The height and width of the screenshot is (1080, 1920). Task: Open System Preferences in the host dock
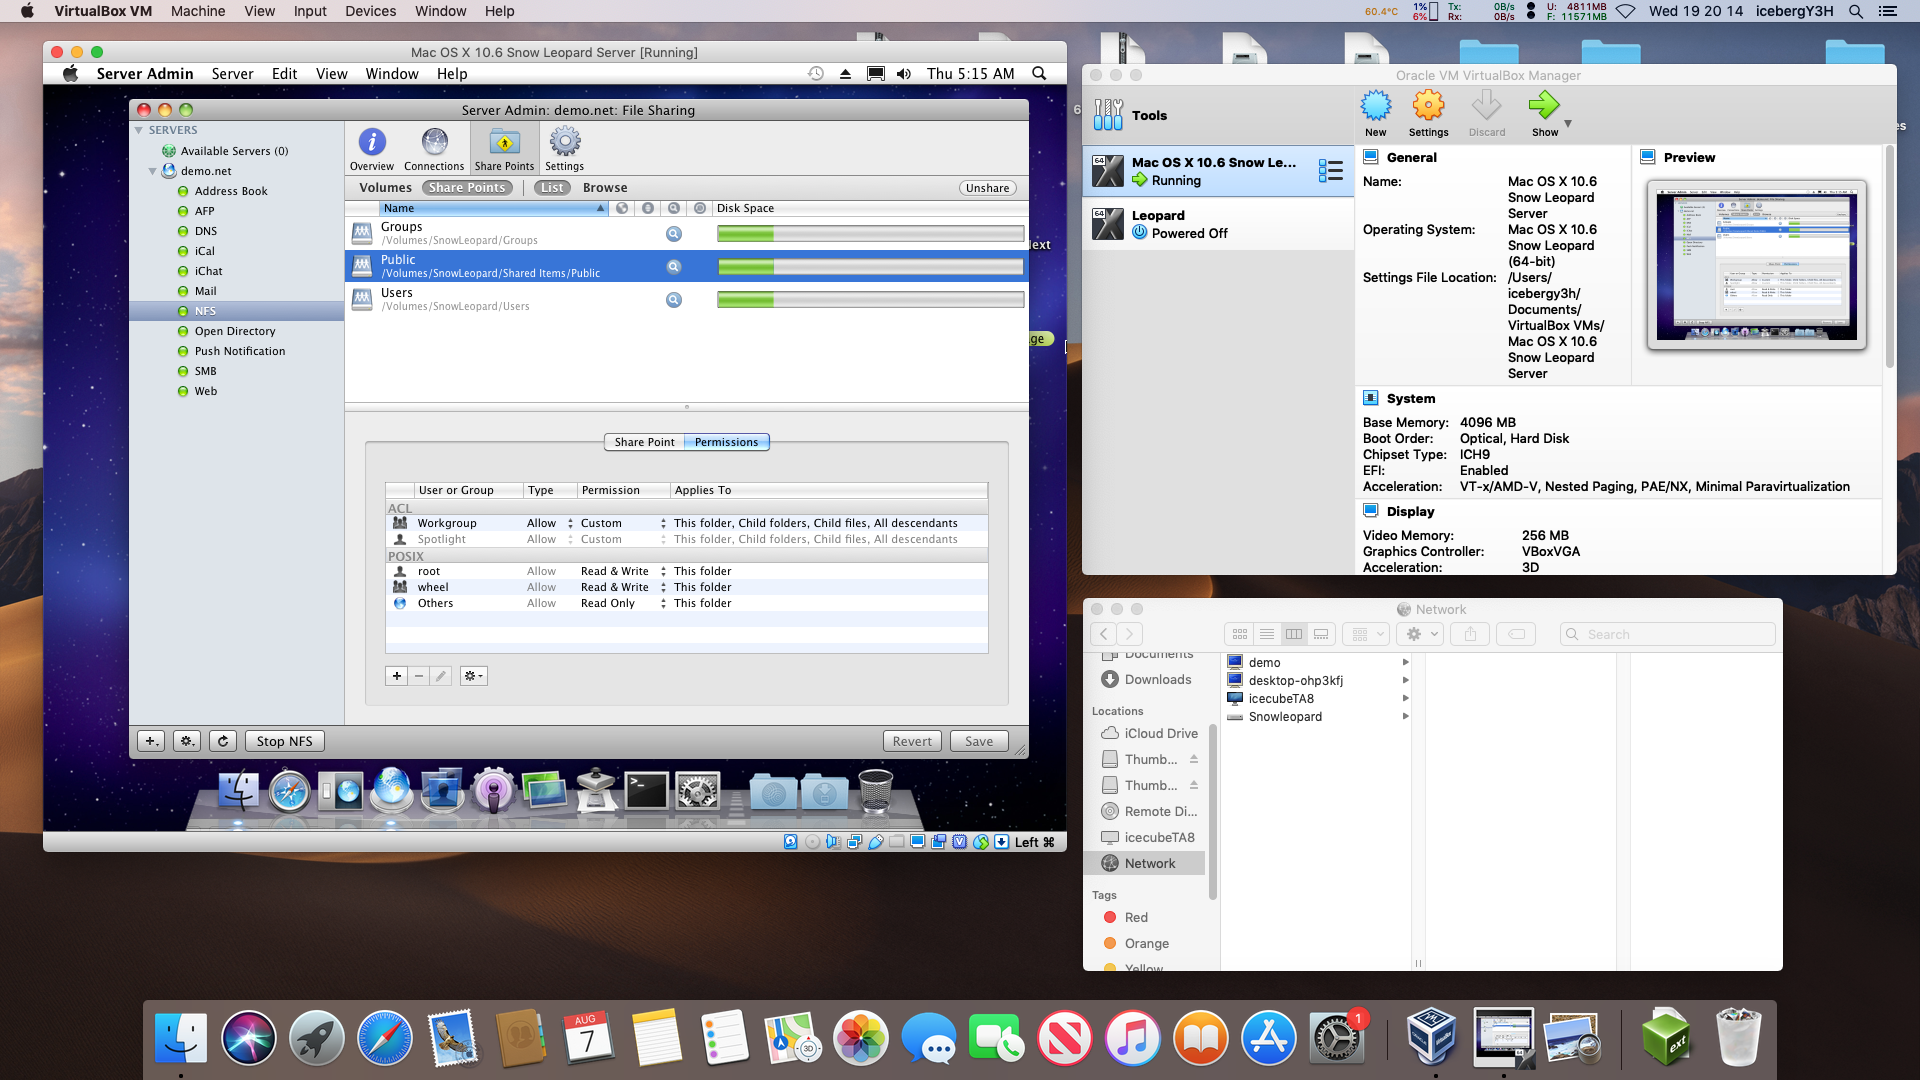point(1336,1038)
